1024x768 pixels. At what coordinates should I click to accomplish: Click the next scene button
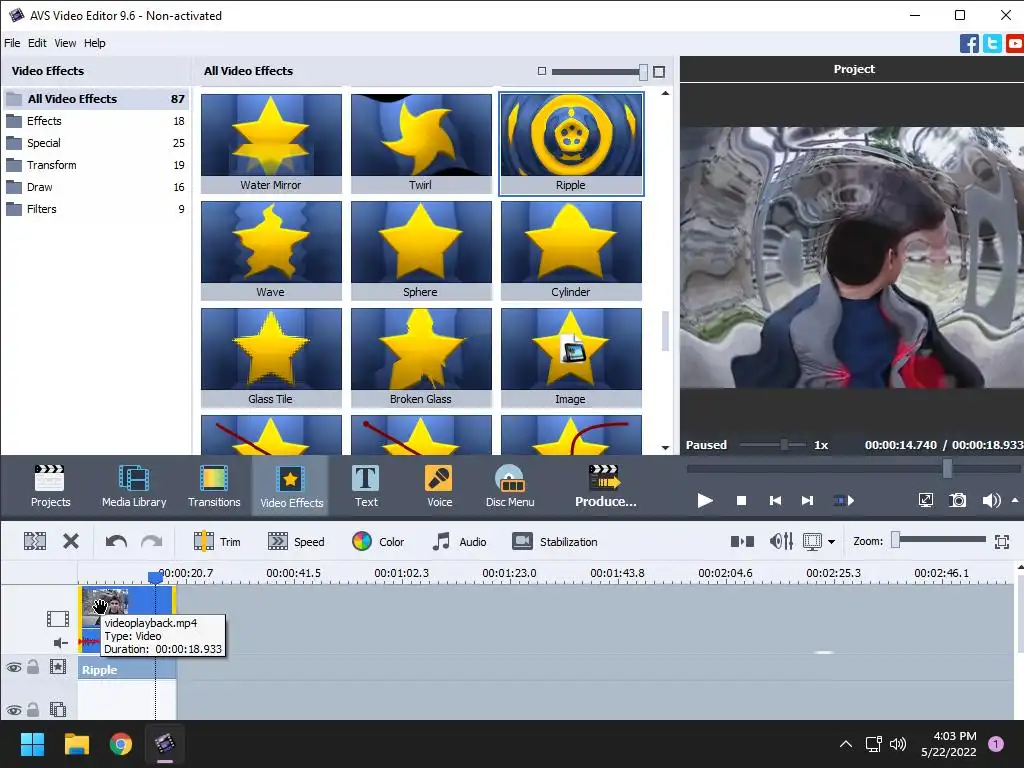click(x=844, y=501)
